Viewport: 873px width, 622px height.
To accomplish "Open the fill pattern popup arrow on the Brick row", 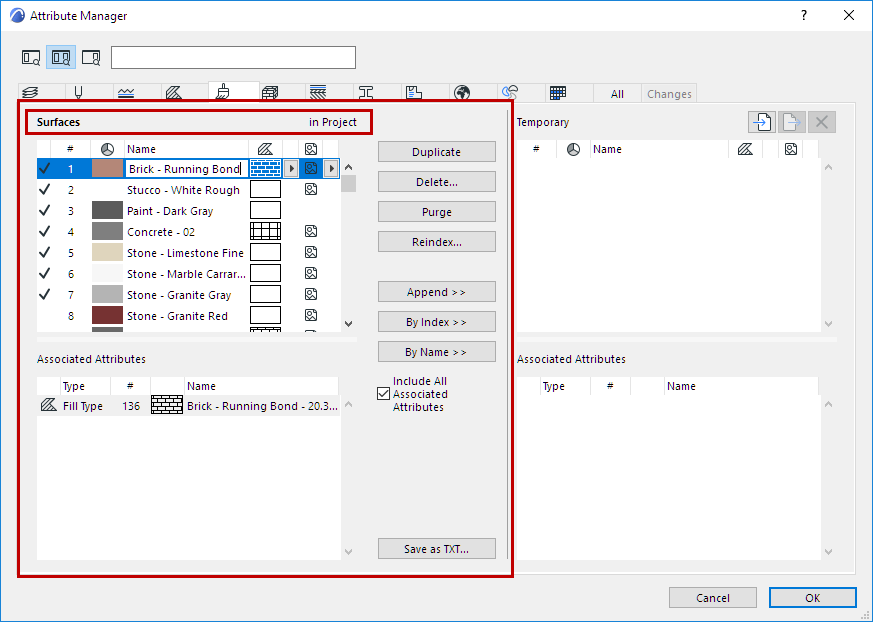I will [291, 168].
